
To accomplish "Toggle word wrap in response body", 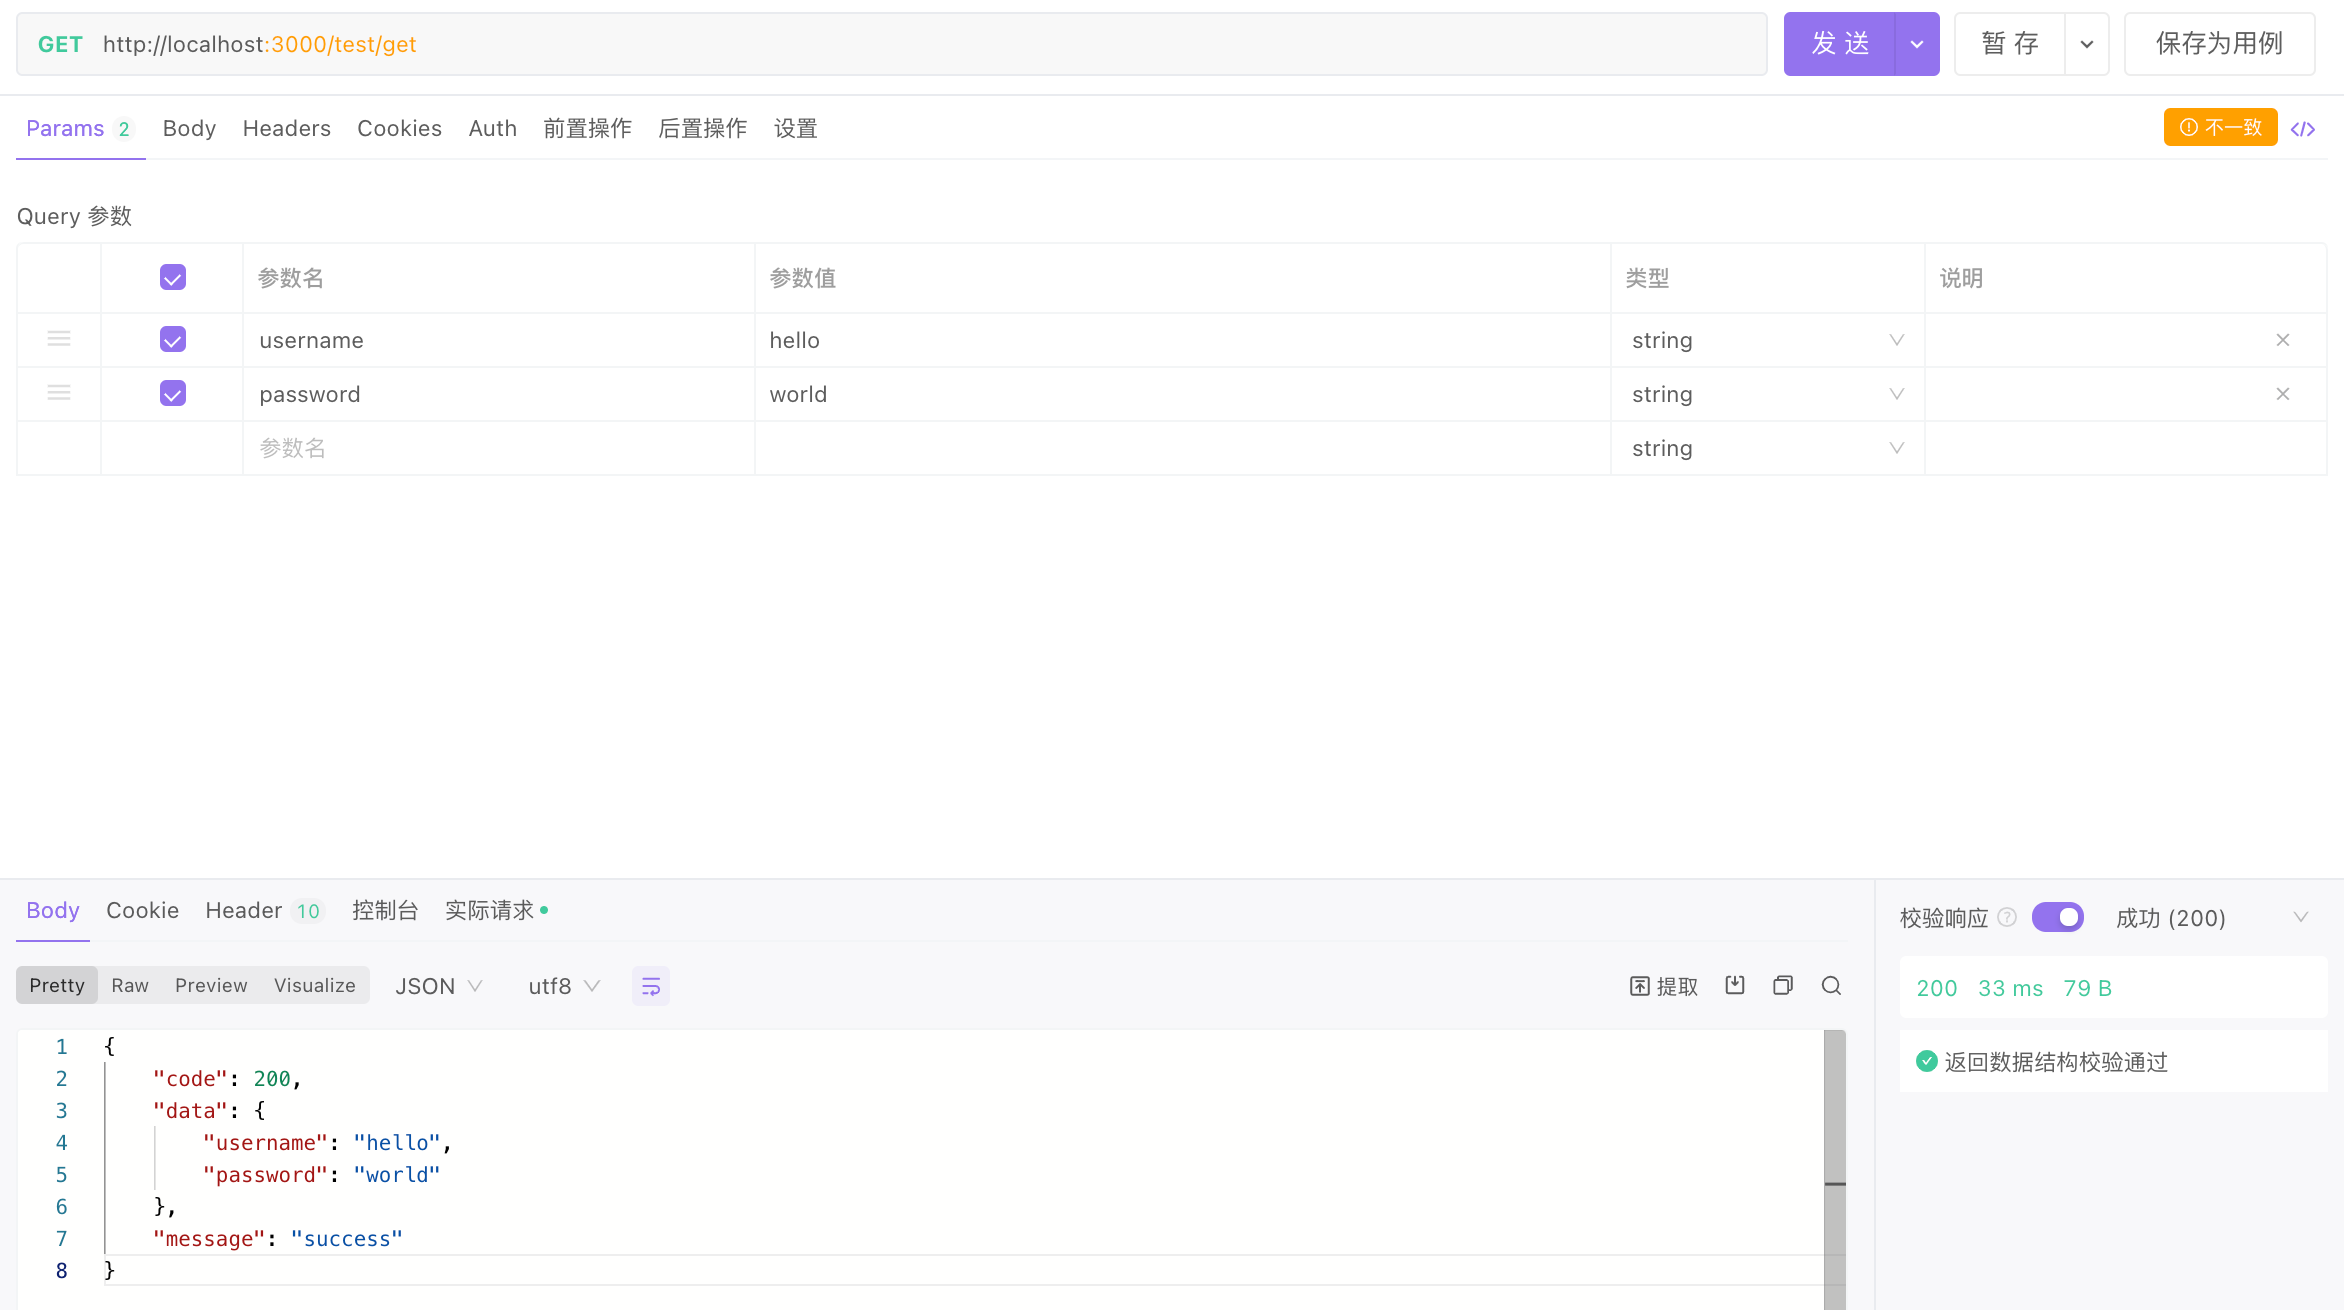I will coord(651,986).
